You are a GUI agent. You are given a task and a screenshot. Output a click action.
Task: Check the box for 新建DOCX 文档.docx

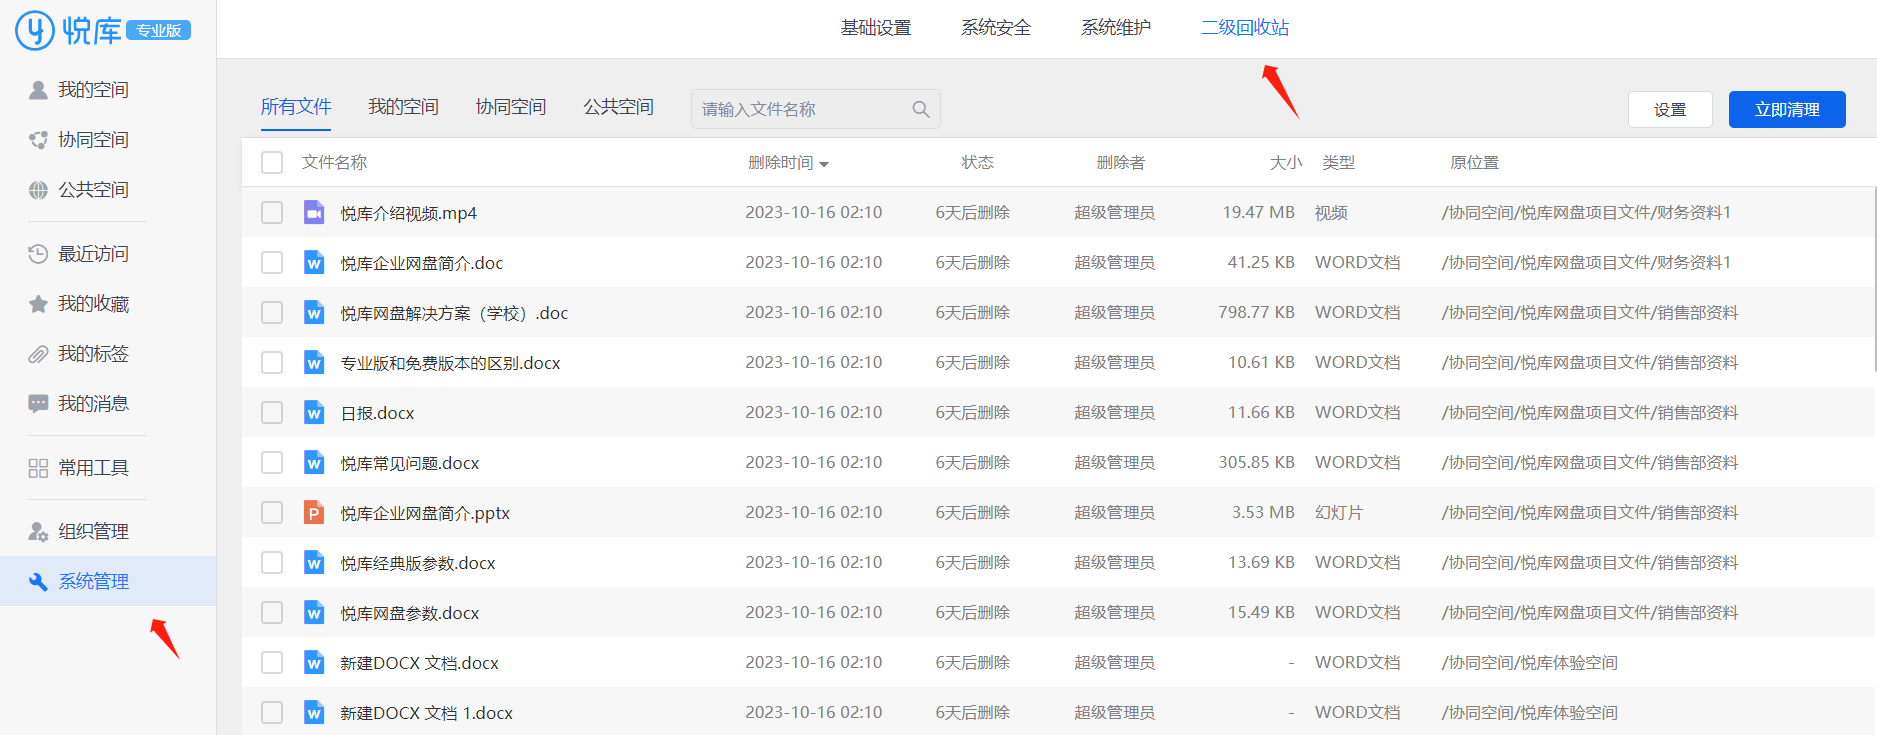(272, 662)
